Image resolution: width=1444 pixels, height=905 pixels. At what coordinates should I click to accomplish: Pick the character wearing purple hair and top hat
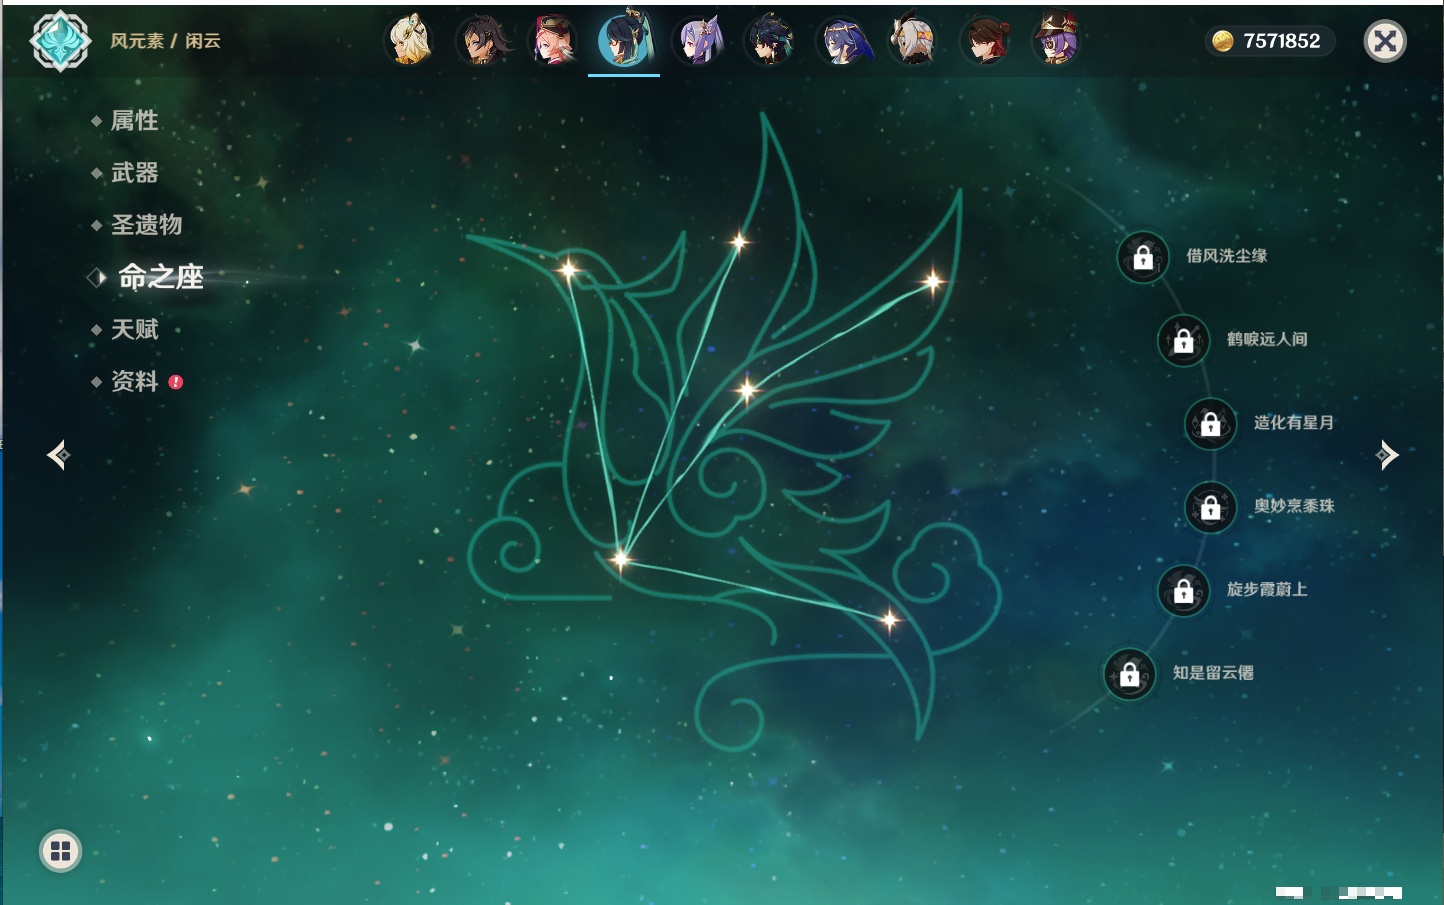[x=1056, y=41]
